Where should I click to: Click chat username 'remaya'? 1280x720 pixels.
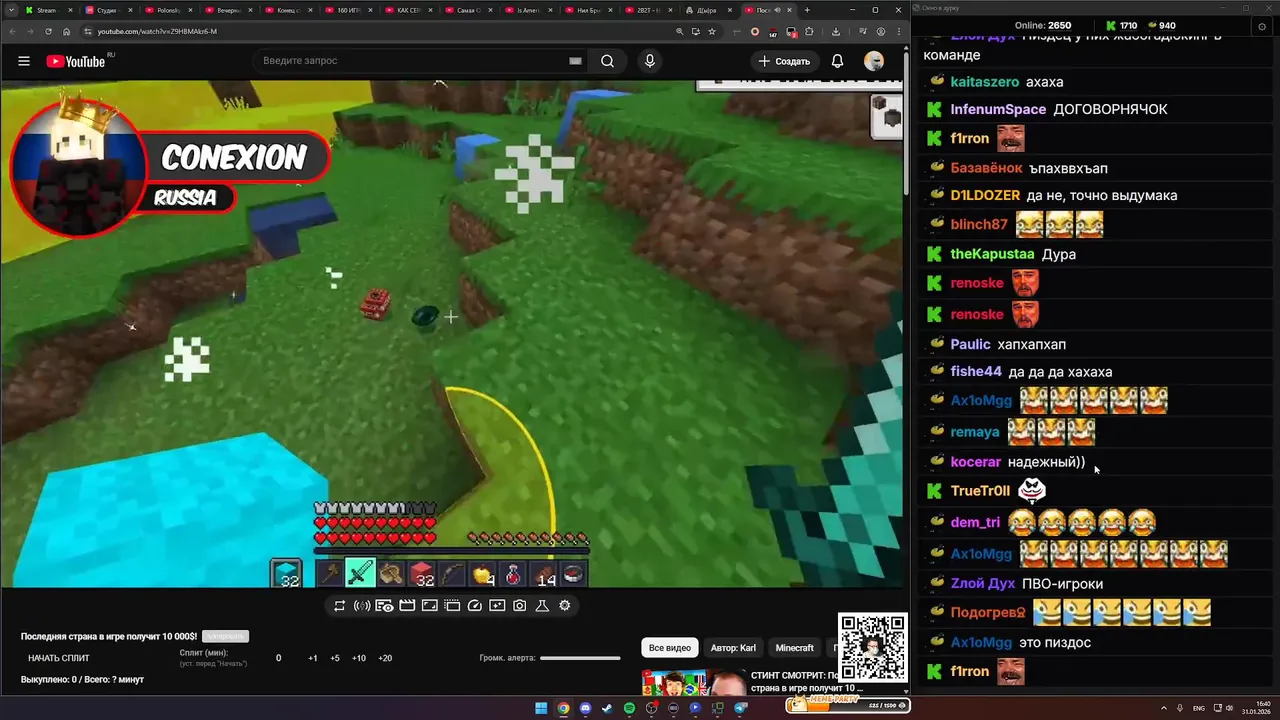coord(975,432)
